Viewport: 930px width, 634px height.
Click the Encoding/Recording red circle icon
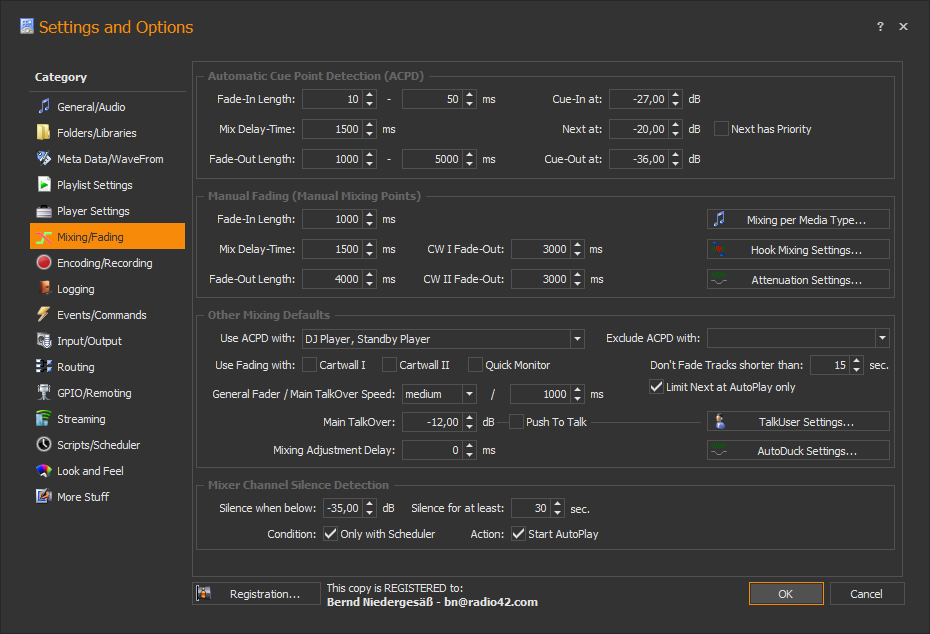[44, 263]
